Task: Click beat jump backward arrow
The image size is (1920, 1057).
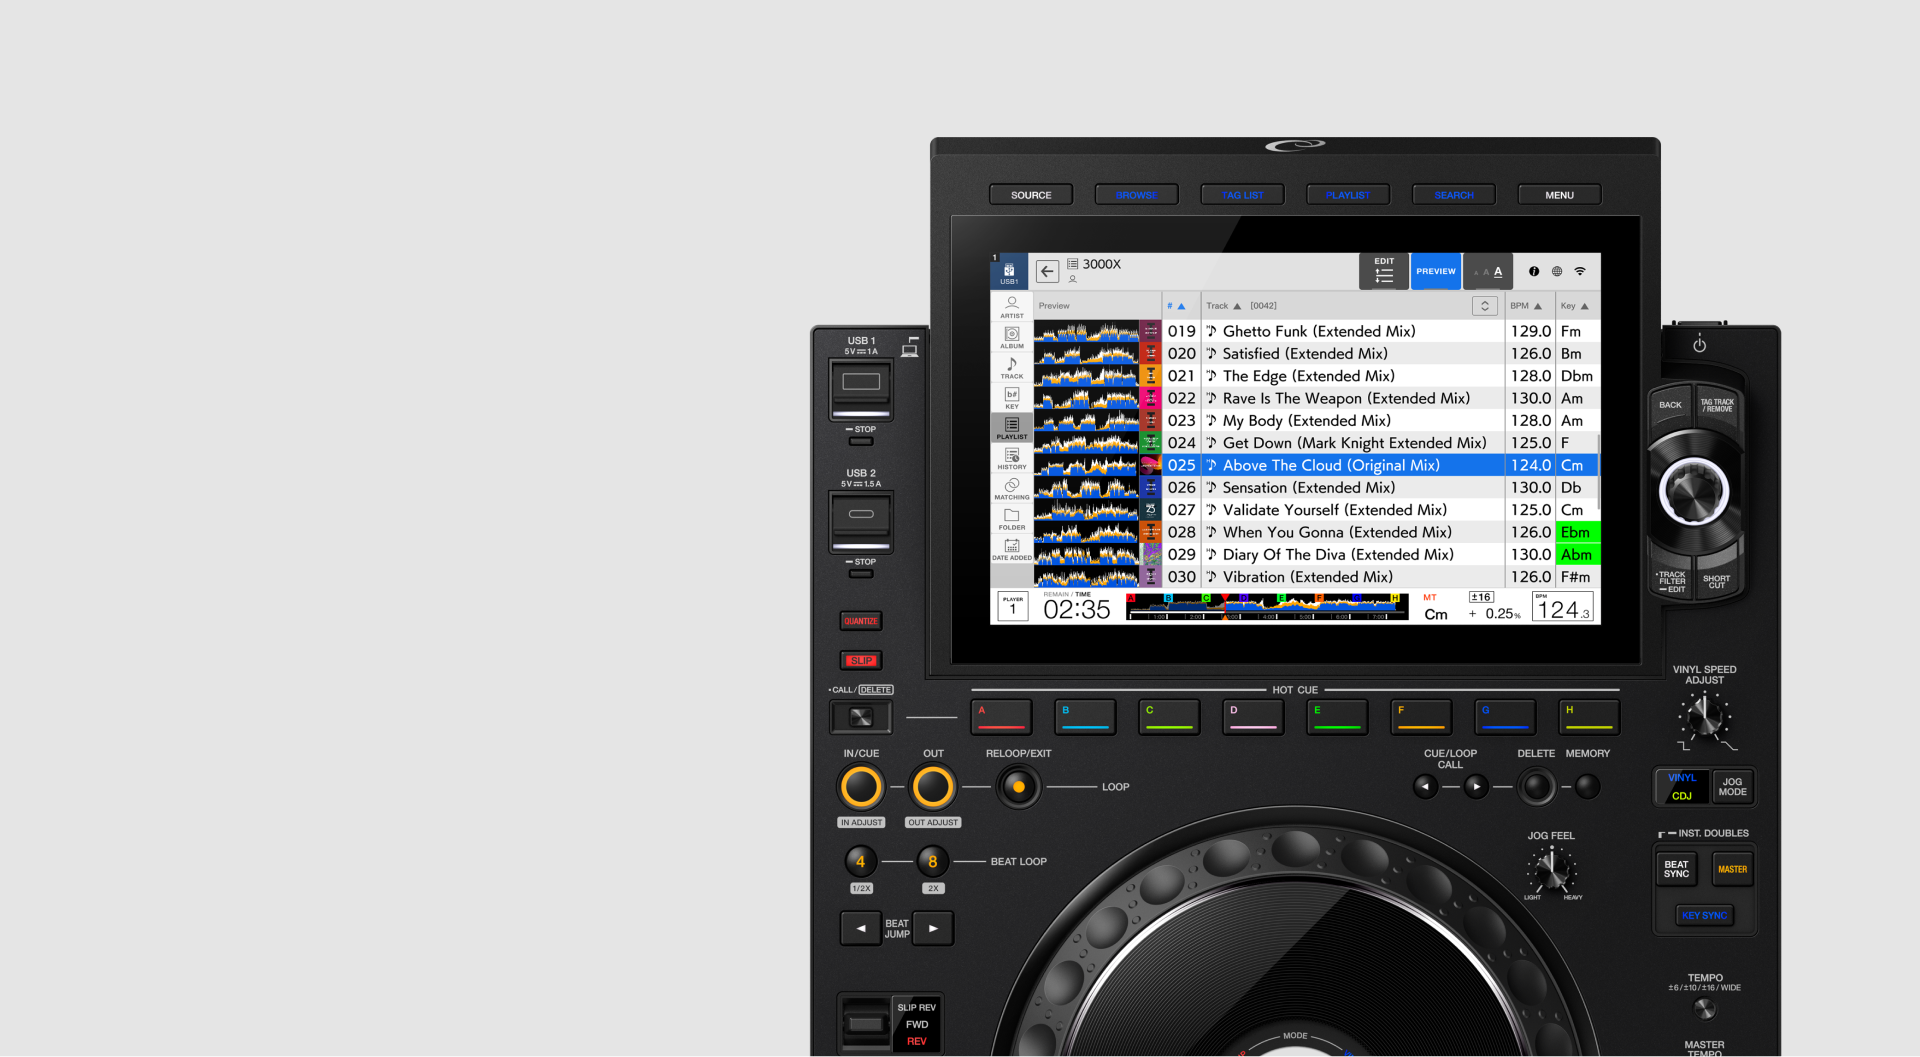Action: pyautogui.click(x=861, y=928)
